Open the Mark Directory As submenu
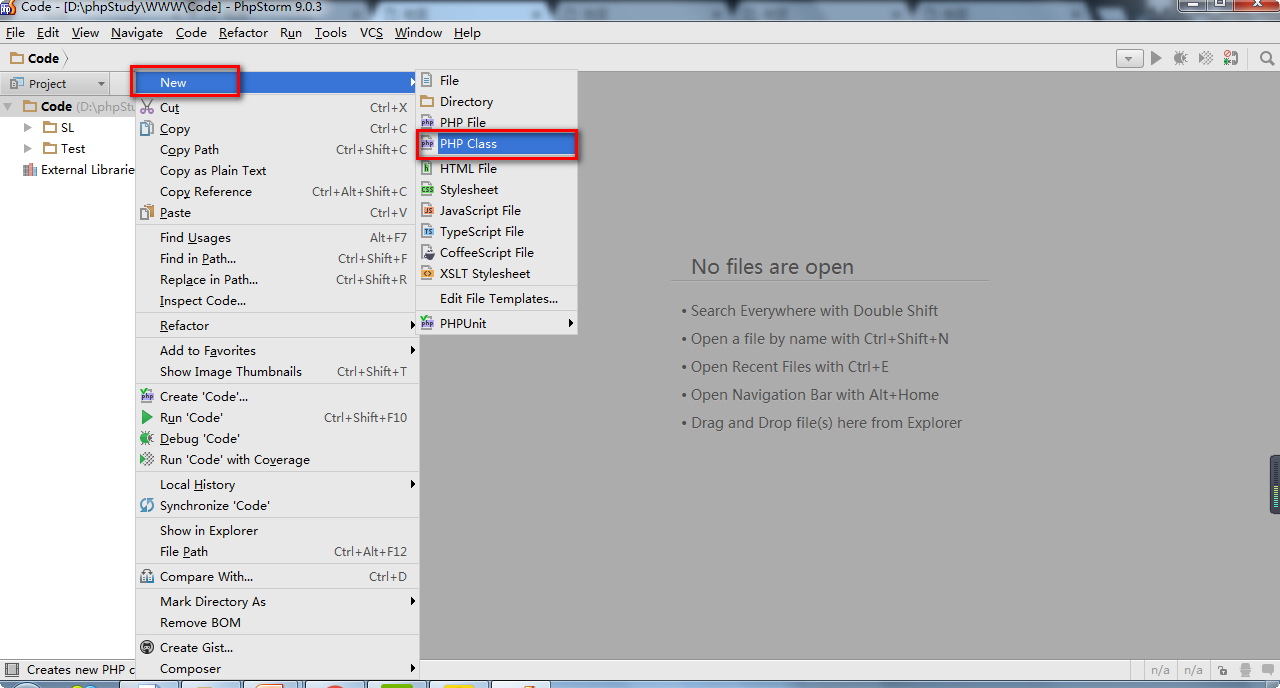This screenshot has width=1280, height=688. [x=277, y=601]
